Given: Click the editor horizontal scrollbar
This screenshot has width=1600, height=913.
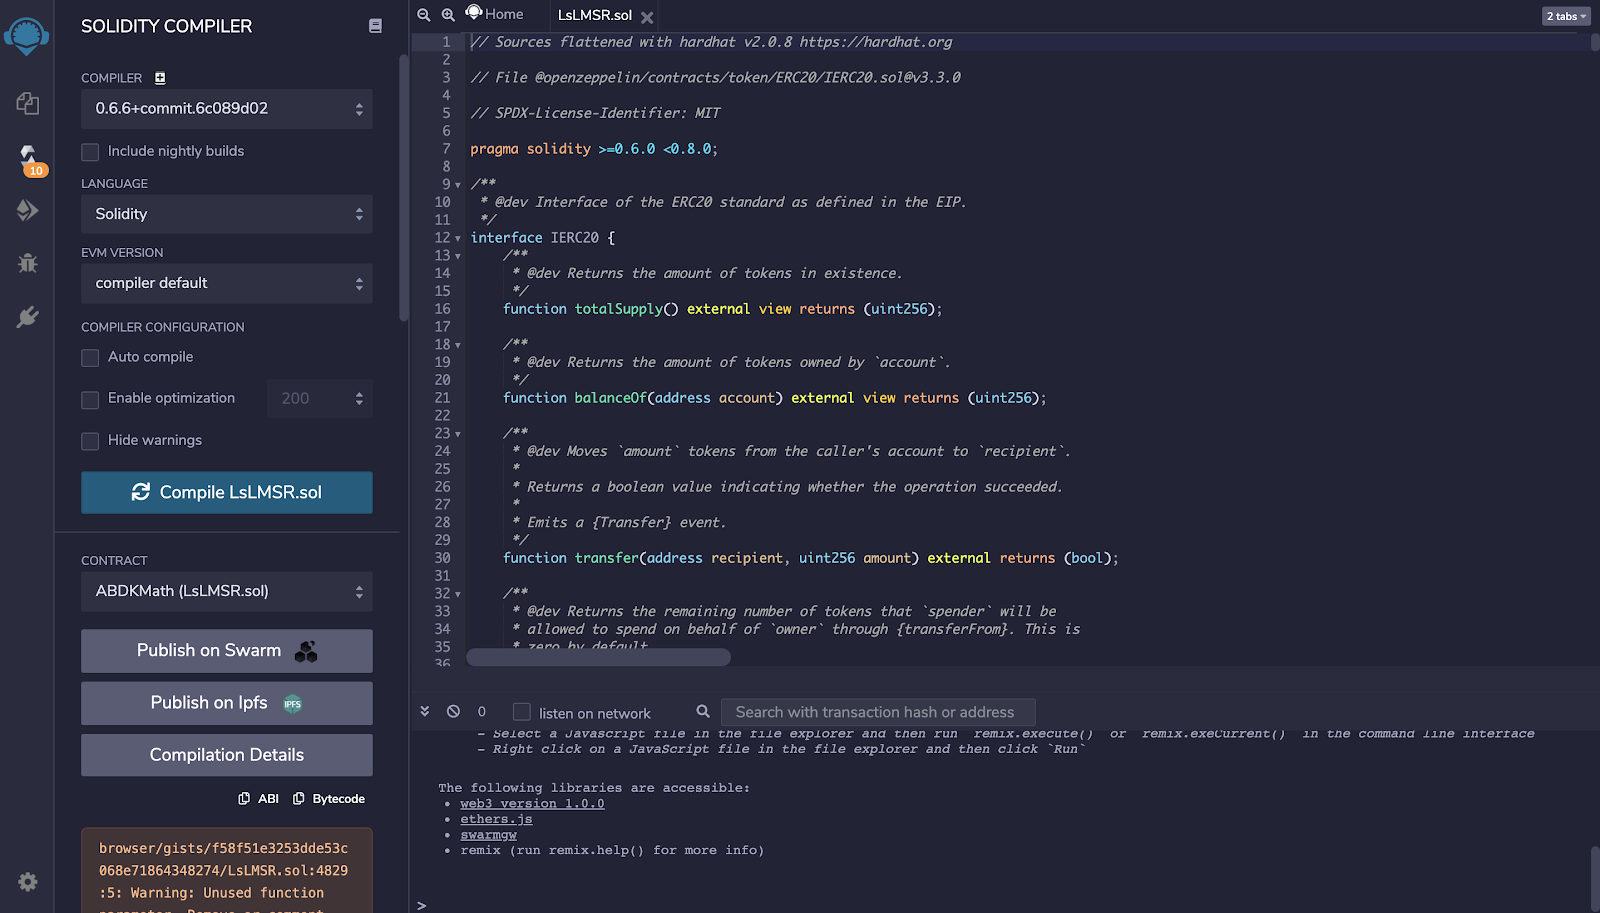Looking at the screenshot, I should click(x=598, y=657).
